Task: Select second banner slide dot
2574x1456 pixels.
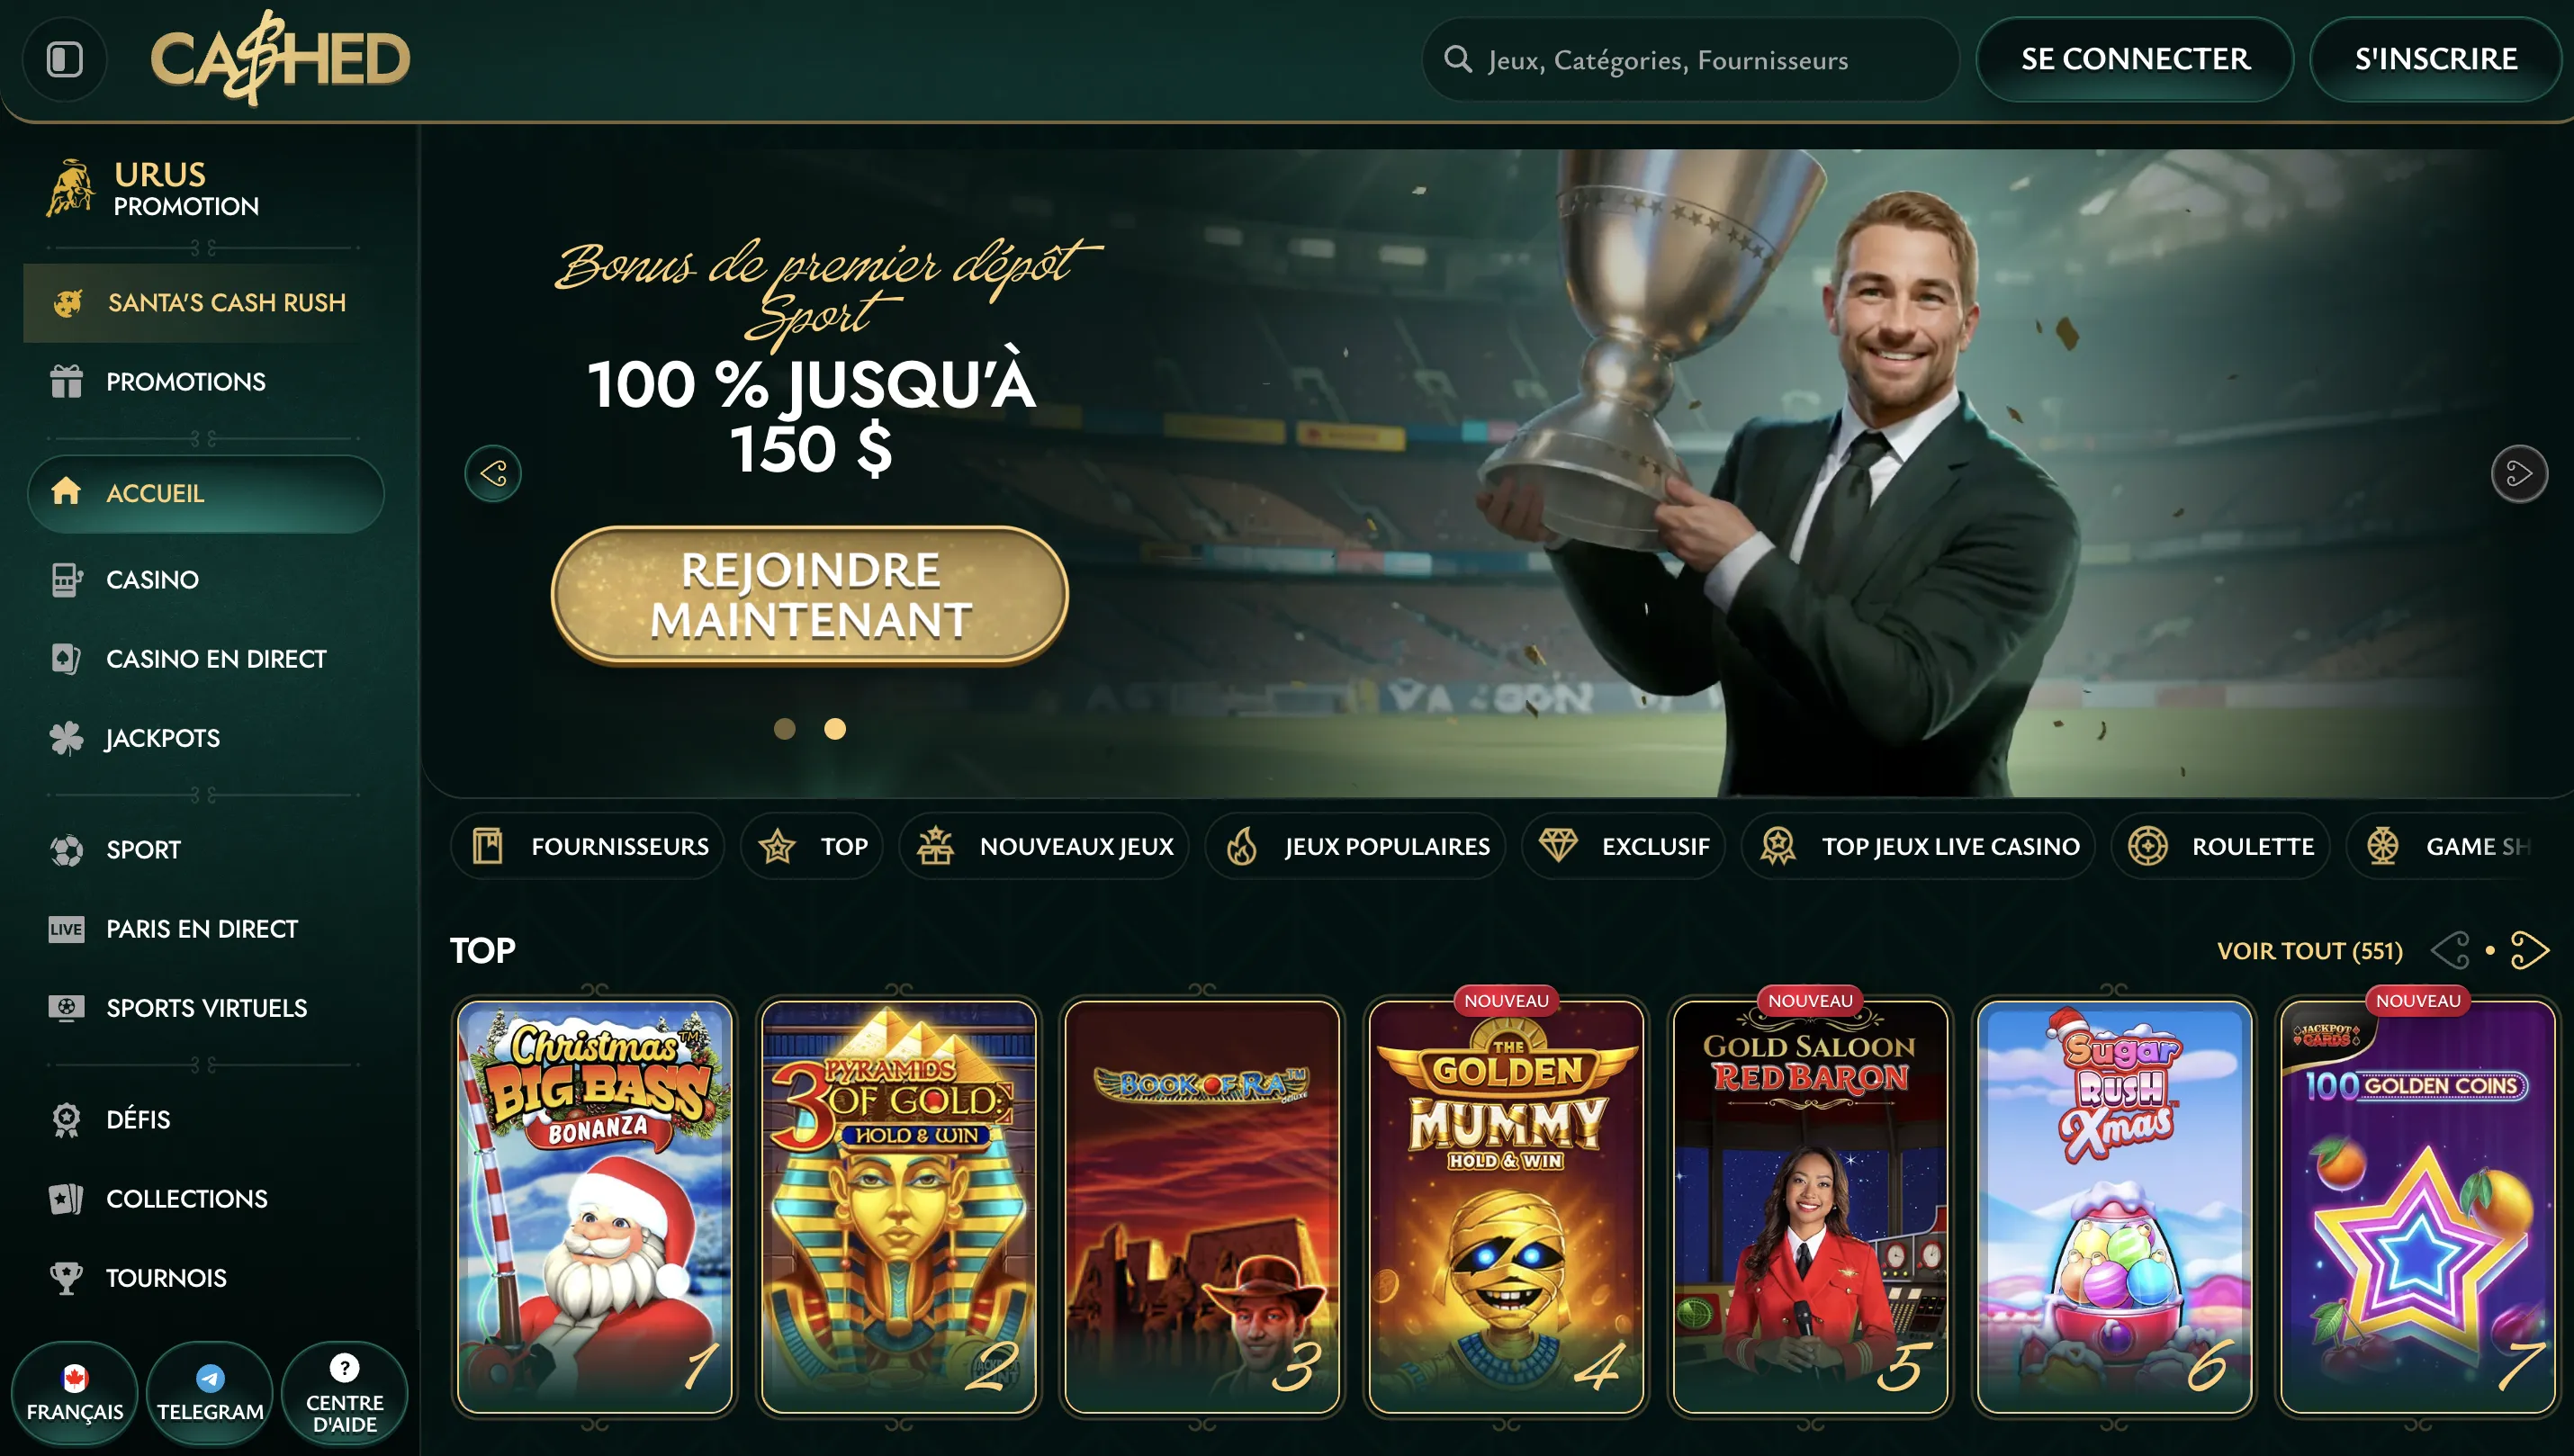Action: pyautogui.click(x=835, y=729)
